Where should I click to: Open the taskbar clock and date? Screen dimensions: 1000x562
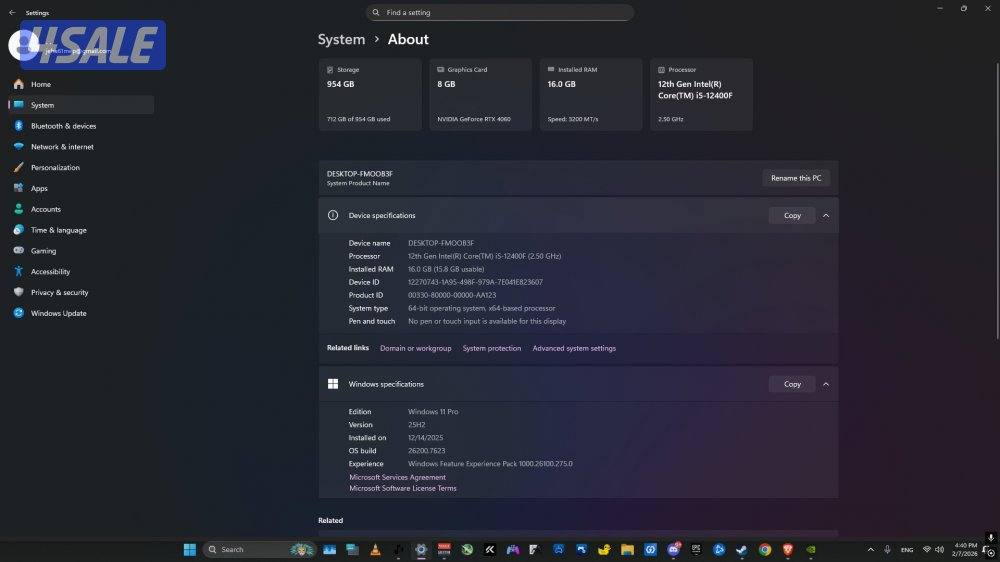965,550
